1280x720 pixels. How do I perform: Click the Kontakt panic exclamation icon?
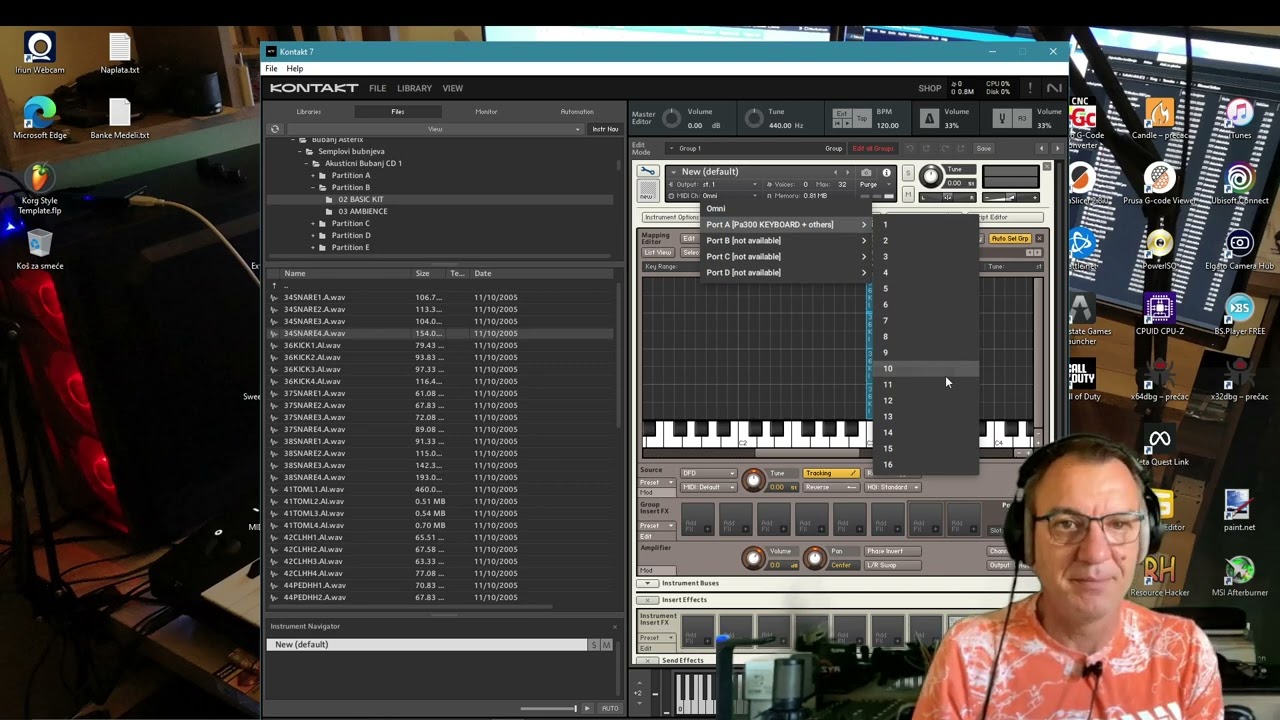(1030, 88)
